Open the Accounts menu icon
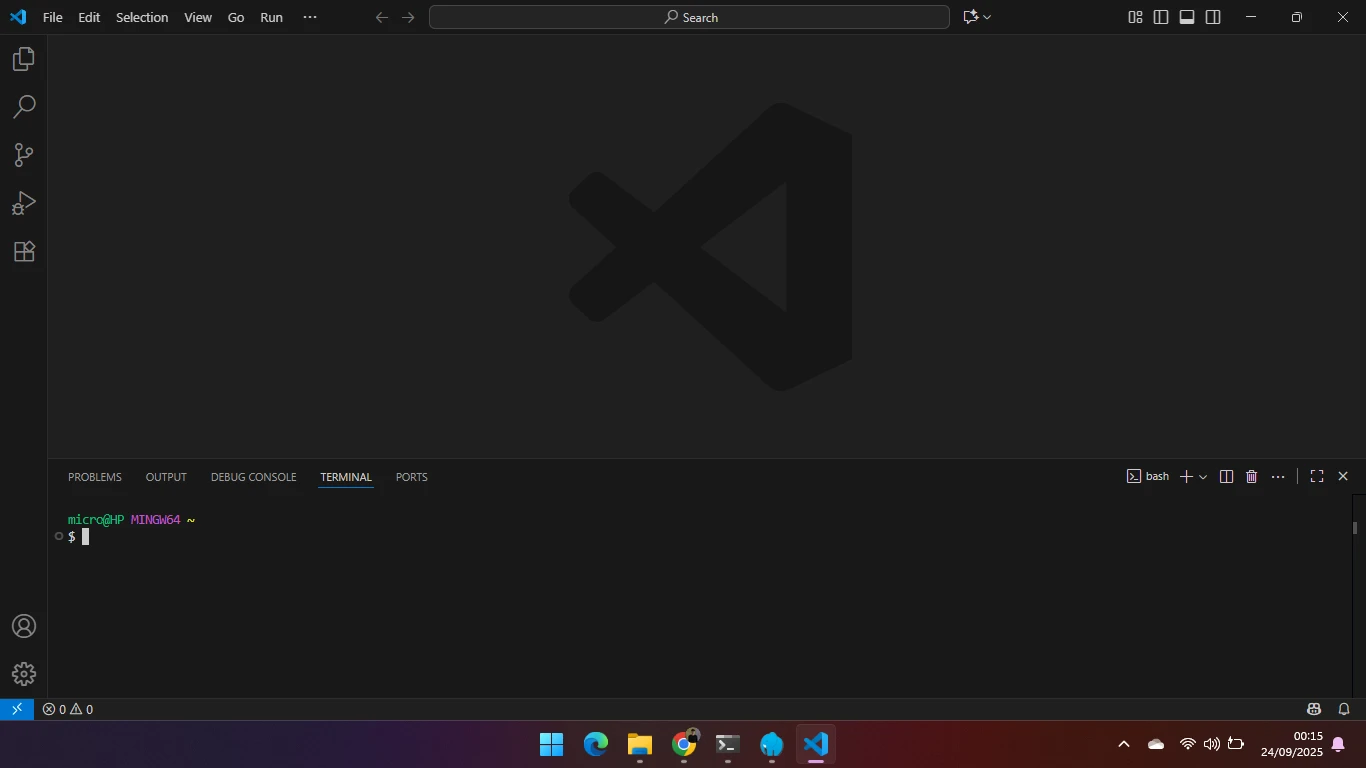This screenshot has height=768, width=1366. [x=24, y=626]
